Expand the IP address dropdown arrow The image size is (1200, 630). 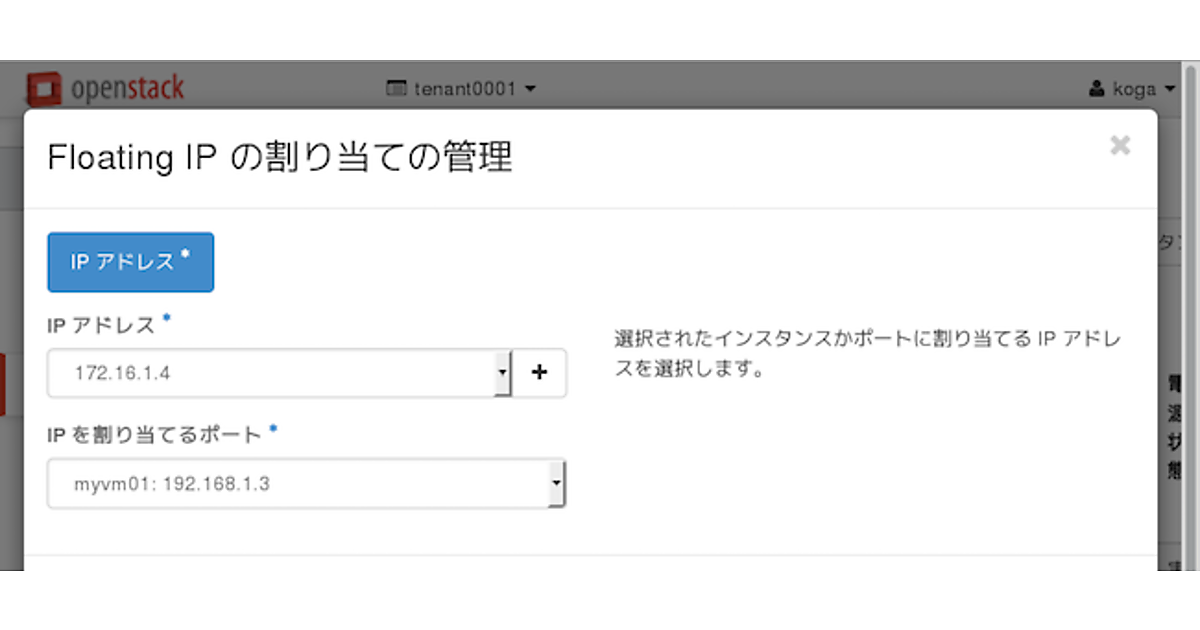tap(502, 373)
